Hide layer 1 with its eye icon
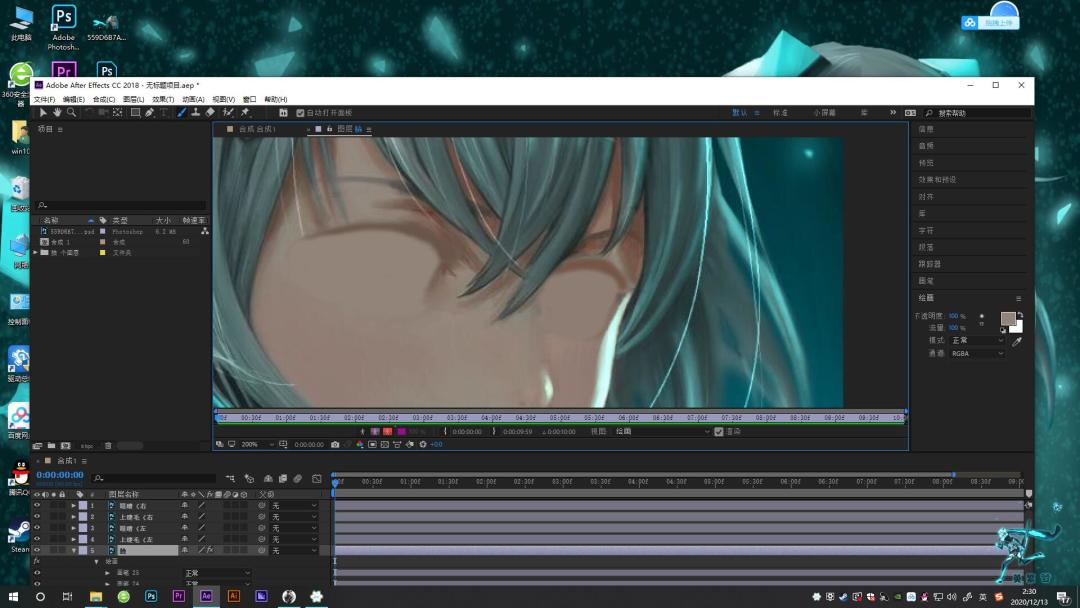 click(37, 505)
